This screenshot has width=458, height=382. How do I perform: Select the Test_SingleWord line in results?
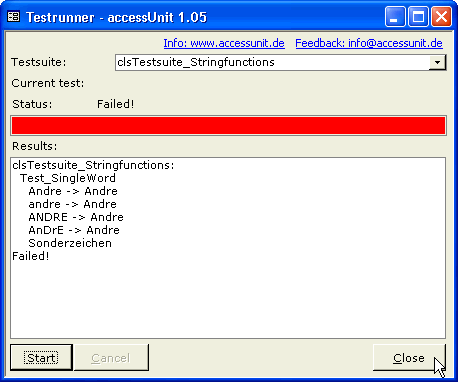click(x=68, y=178)
